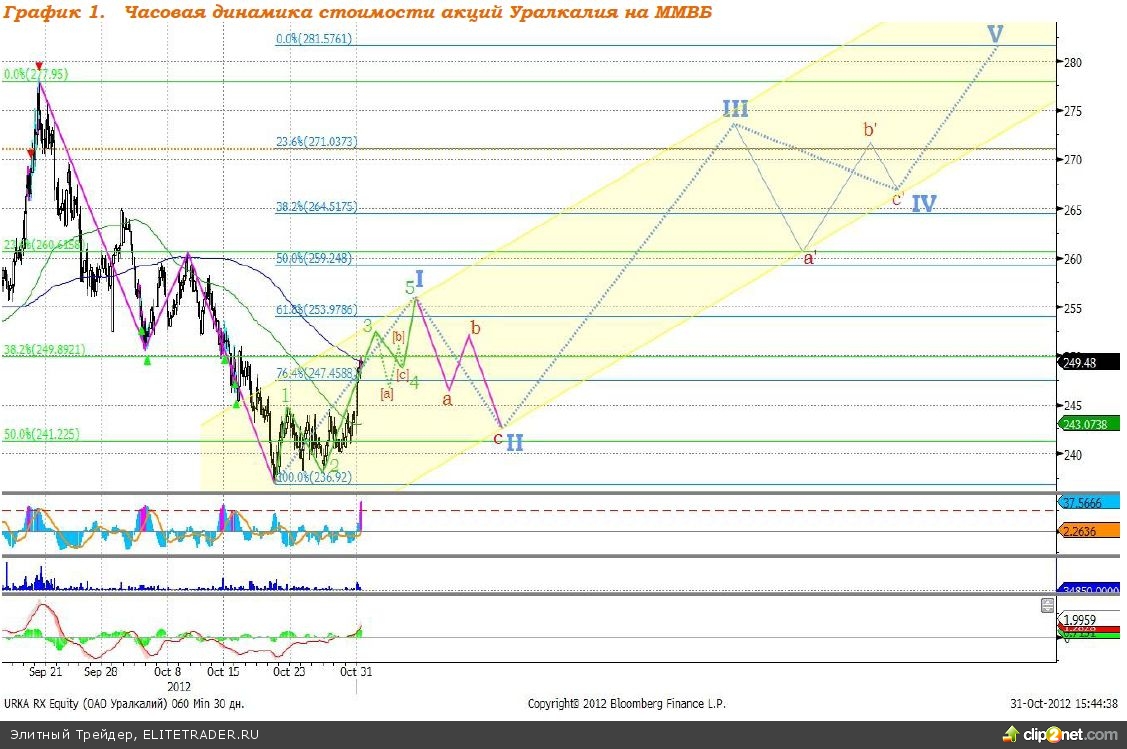Viewport: 1127px width, 749px height.
Task: Click the green triangle marker below the 249.89 low
Action: click(147, 360)
